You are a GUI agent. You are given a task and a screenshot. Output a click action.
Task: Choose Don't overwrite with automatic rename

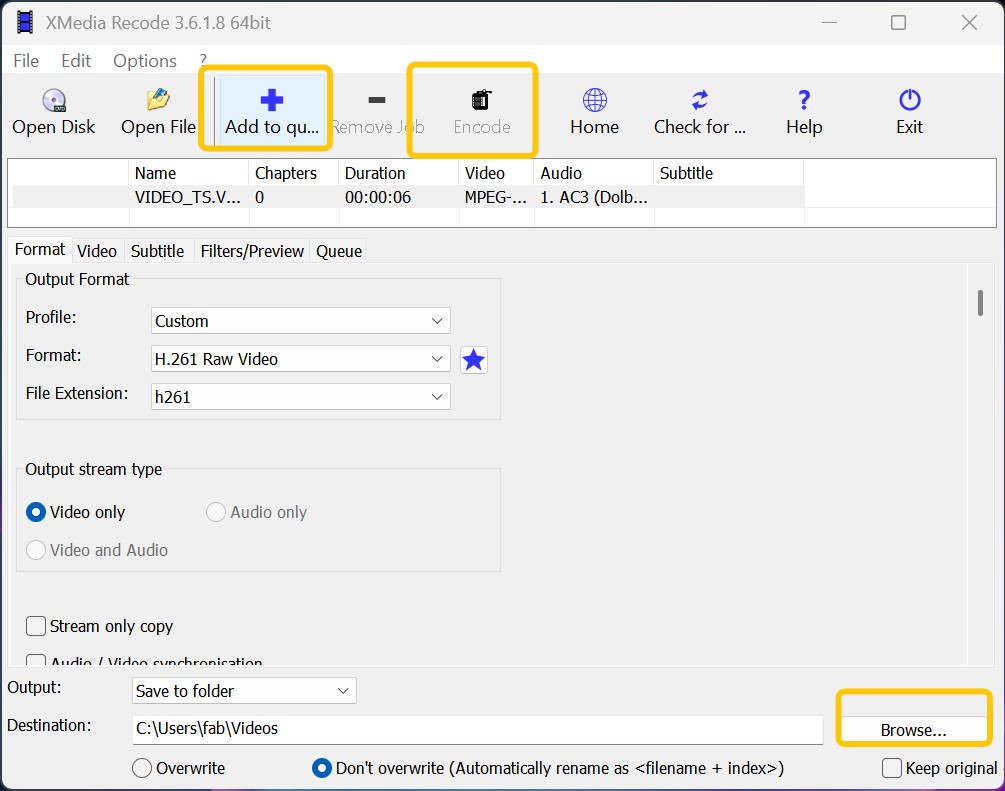click(x=322, y=768)
